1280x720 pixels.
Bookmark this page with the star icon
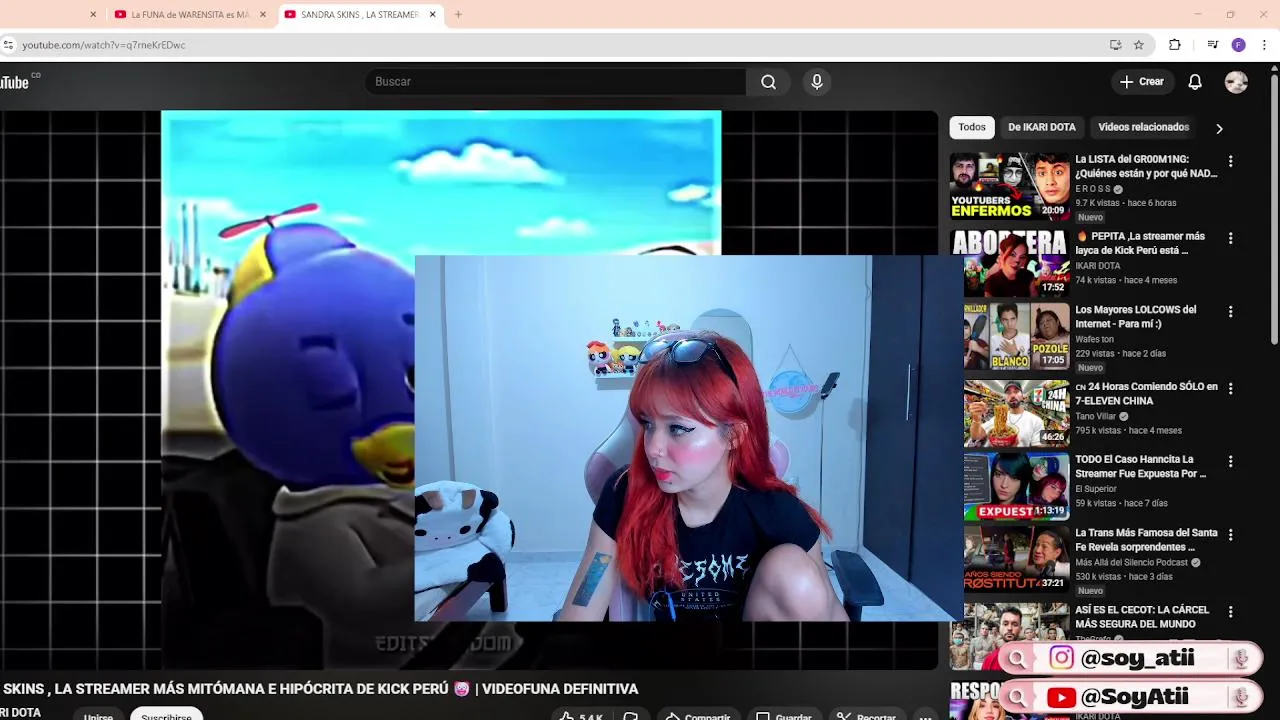1138,45
